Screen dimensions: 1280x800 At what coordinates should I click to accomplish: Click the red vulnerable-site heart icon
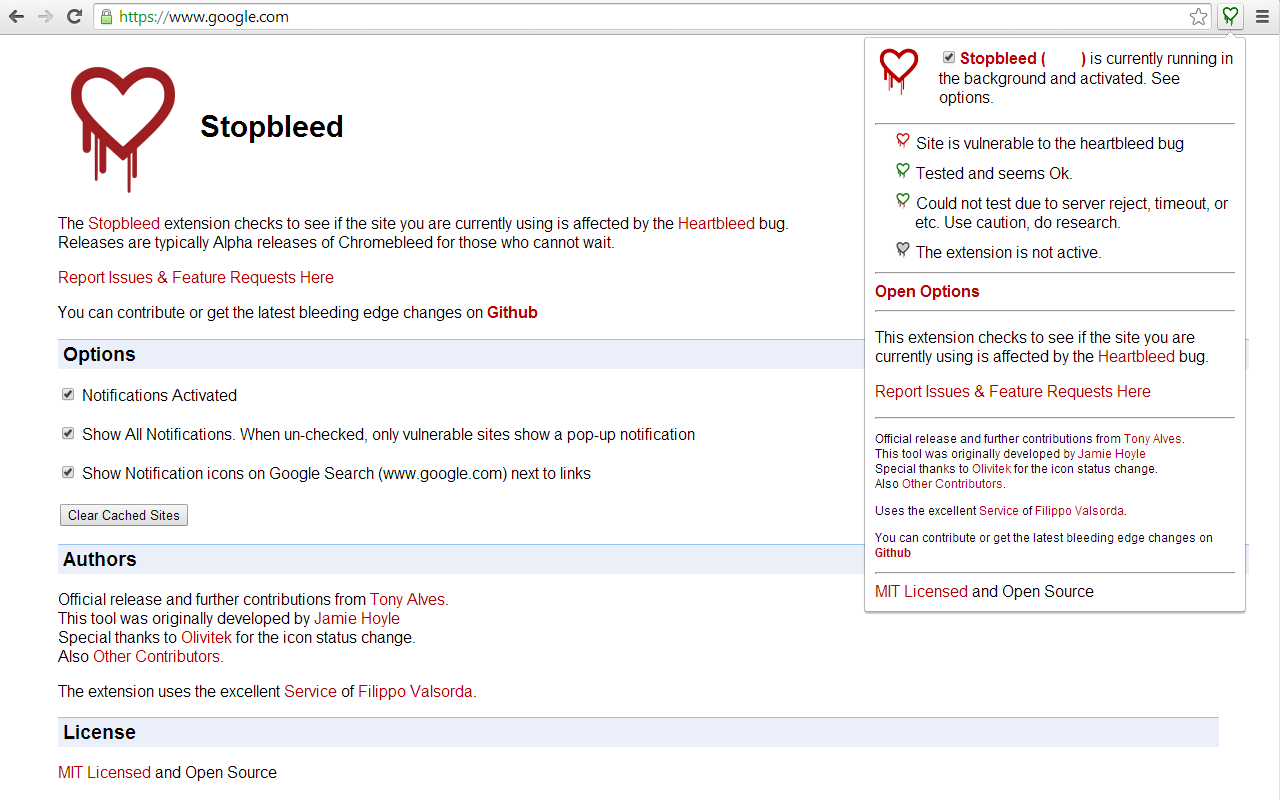coord(903,142)
